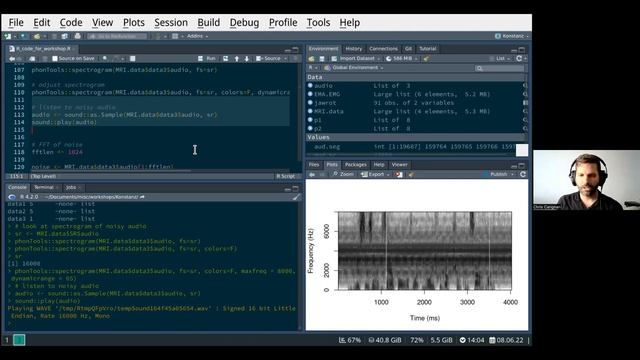The height and width of the screenshot is (360, 640).
Task: Click the Open File folder icon in main toolbar
Action: (x=37, y=36)
